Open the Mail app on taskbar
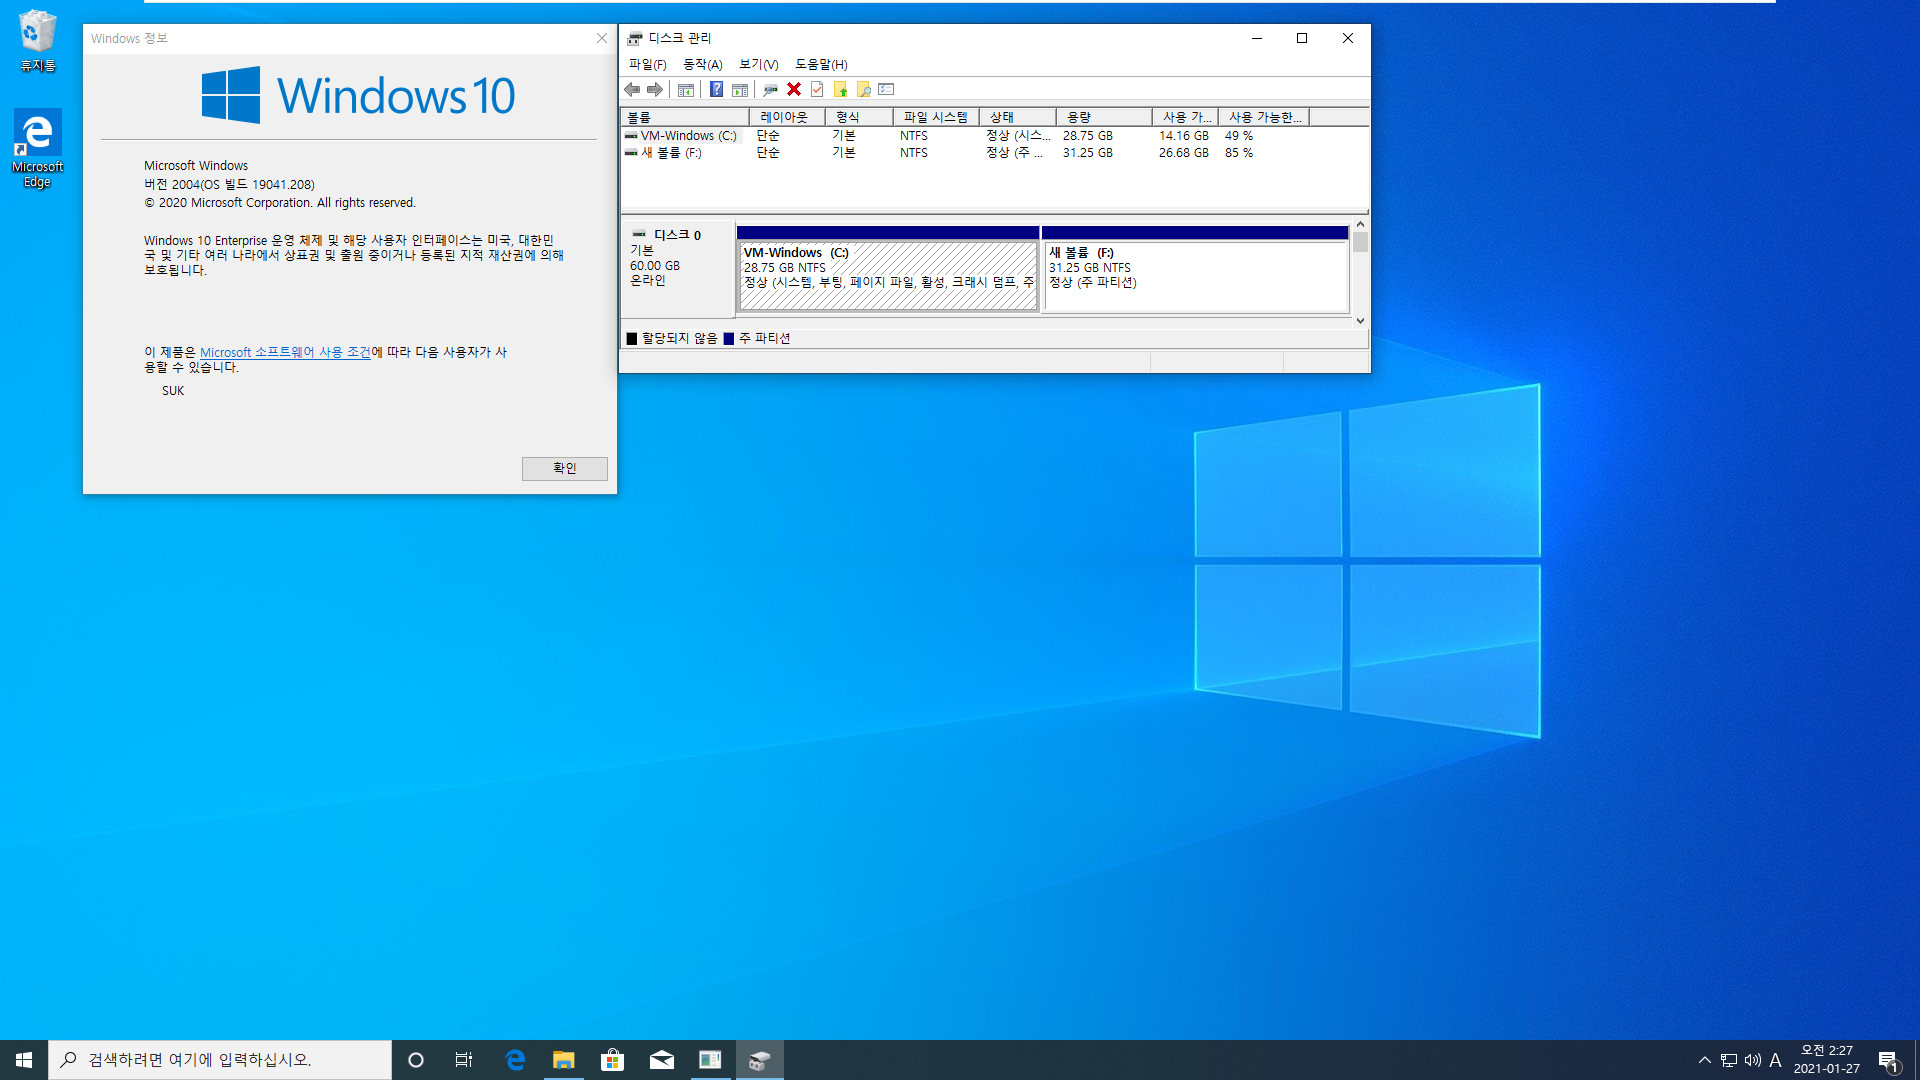 tap(661, 1060)
